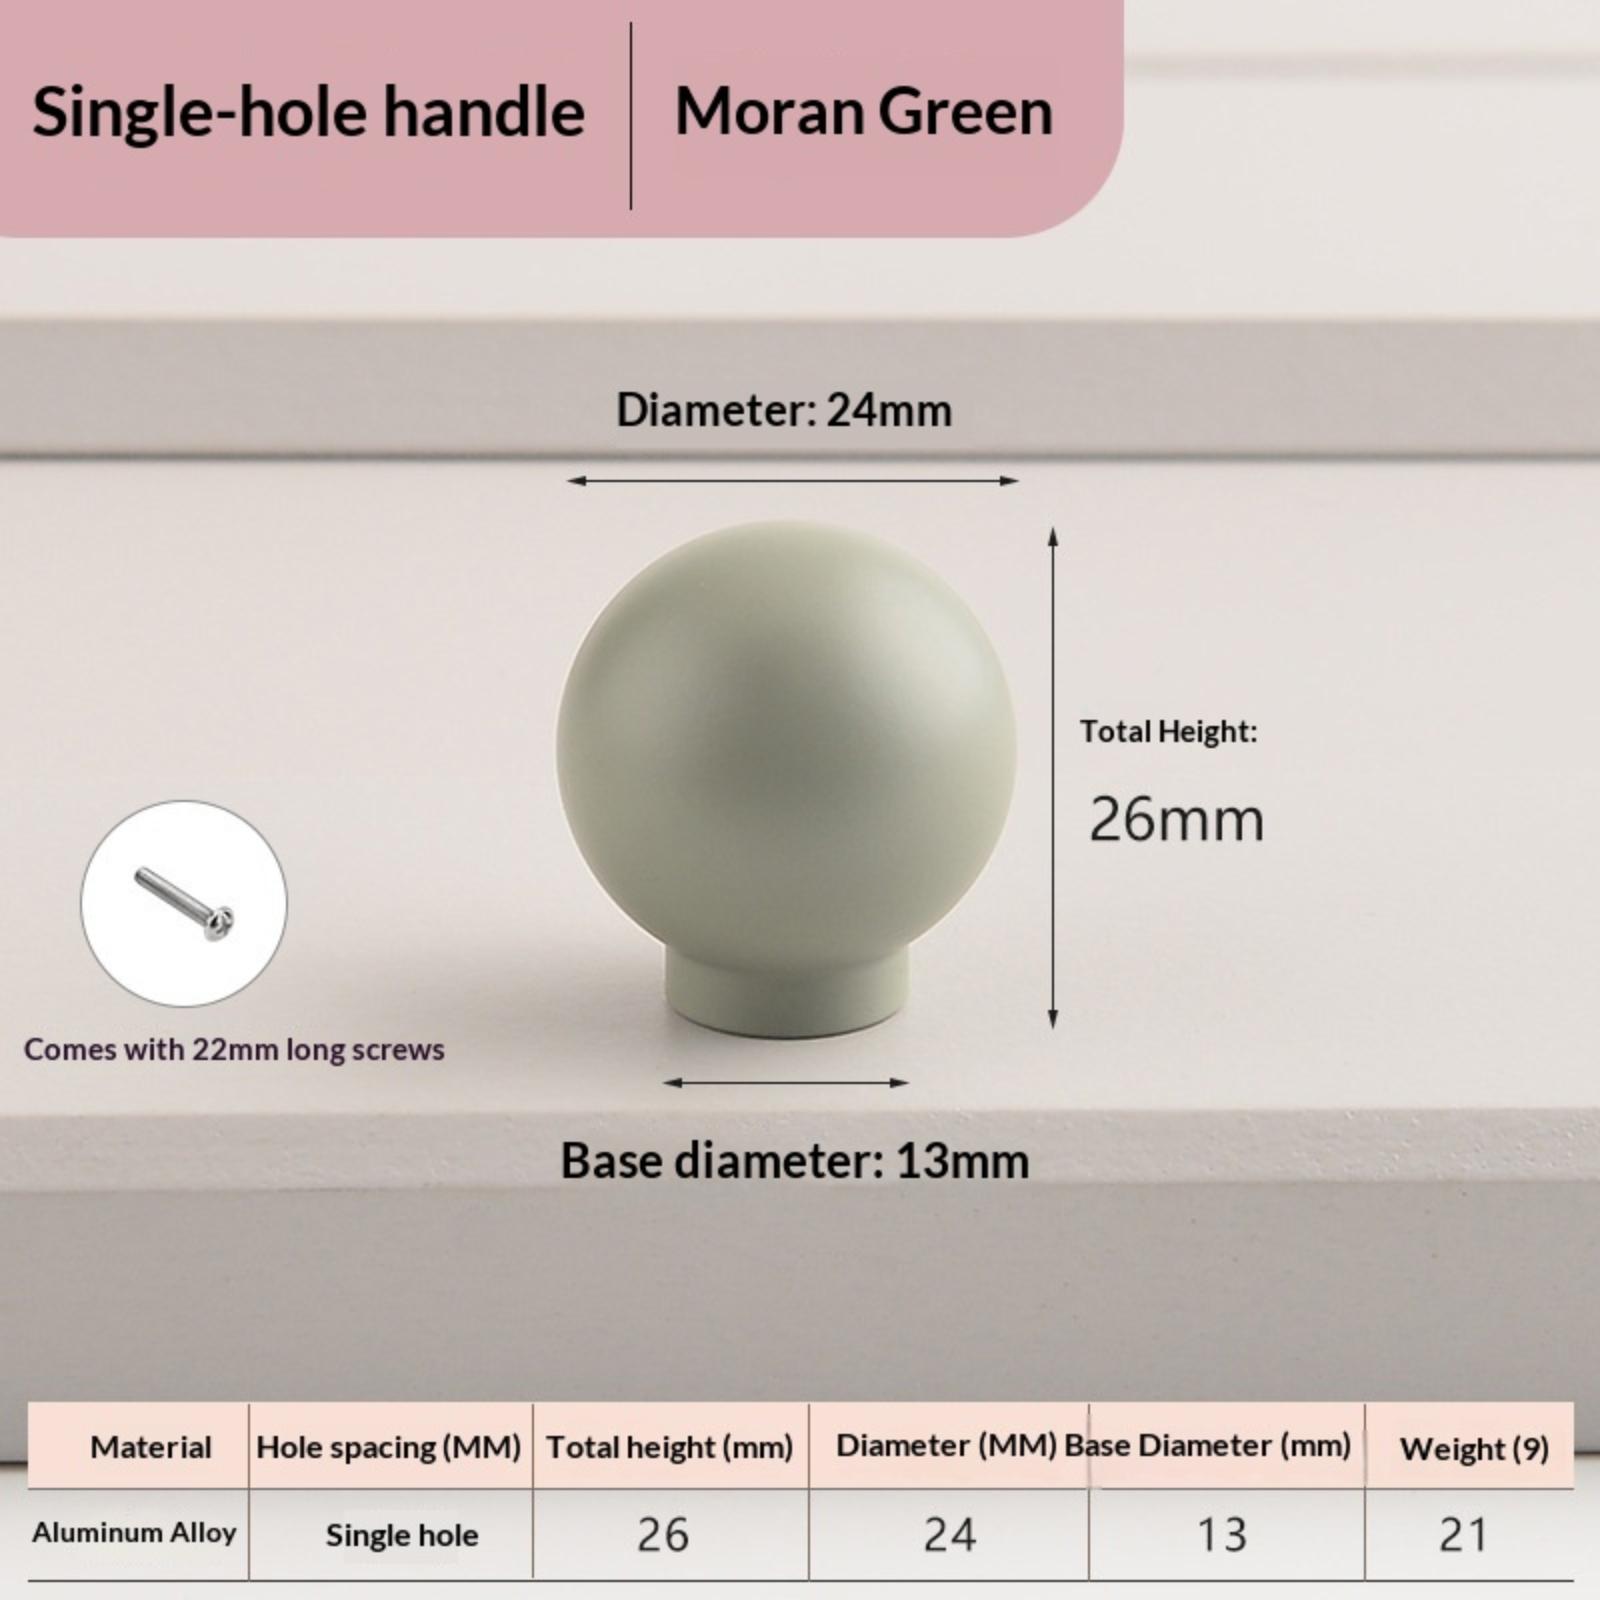This screenshot has width=1600, height=1600.
Task: Select the "Moran Green" color label
Action: [x=864, y=112]
